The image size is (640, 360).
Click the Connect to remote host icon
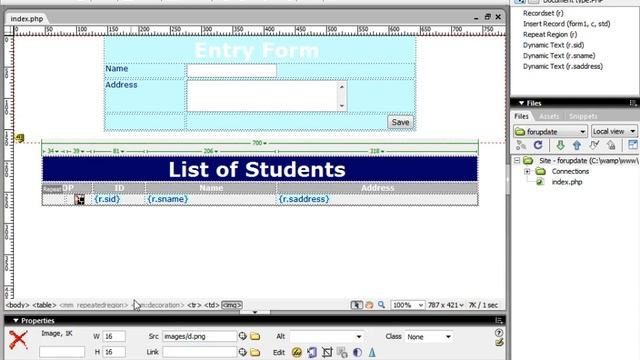pos(521,145)
